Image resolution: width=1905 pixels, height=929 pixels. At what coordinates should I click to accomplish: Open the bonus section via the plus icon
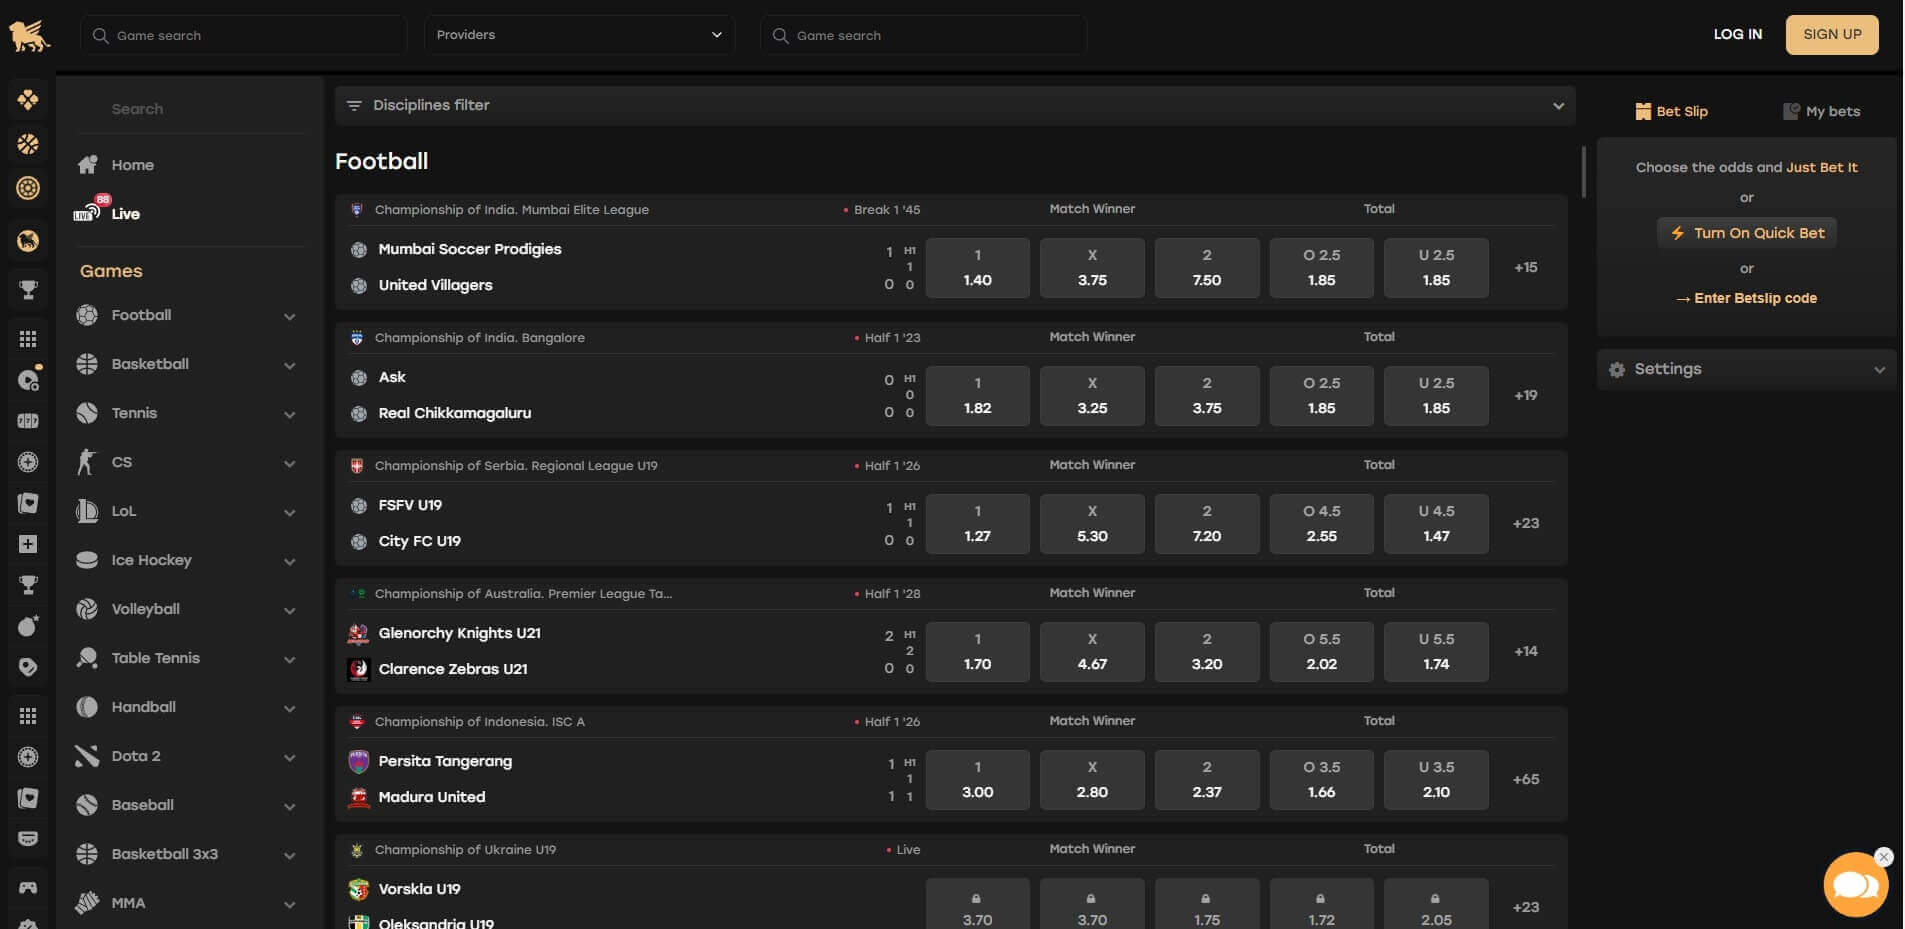[28, 544]
